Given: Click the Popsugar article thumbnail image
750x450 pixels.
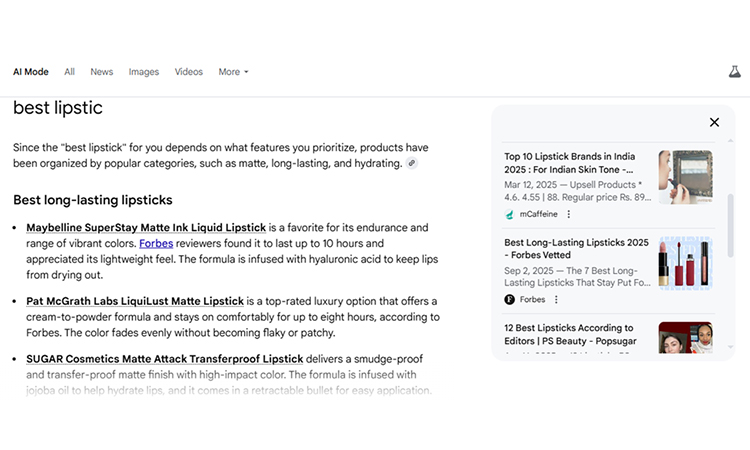Looking at the screenshot, I should click(x=685, y=337).
